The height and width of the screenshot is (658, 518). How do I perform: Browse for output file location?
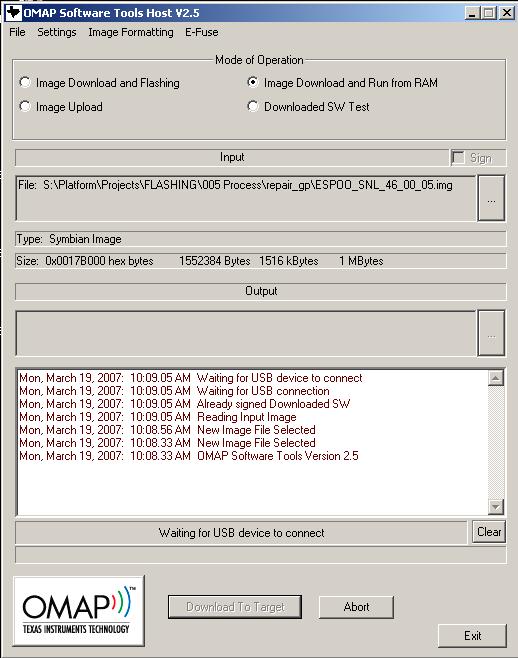(491, 333)
